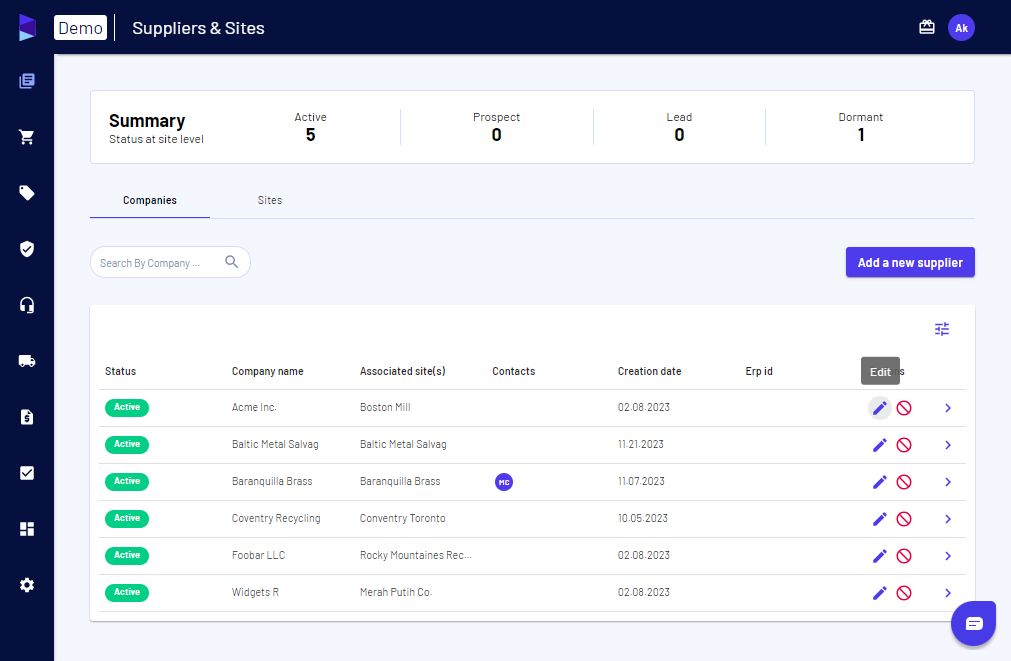Sort by Company name column header
1011x661 pixels.
point(268,371)
